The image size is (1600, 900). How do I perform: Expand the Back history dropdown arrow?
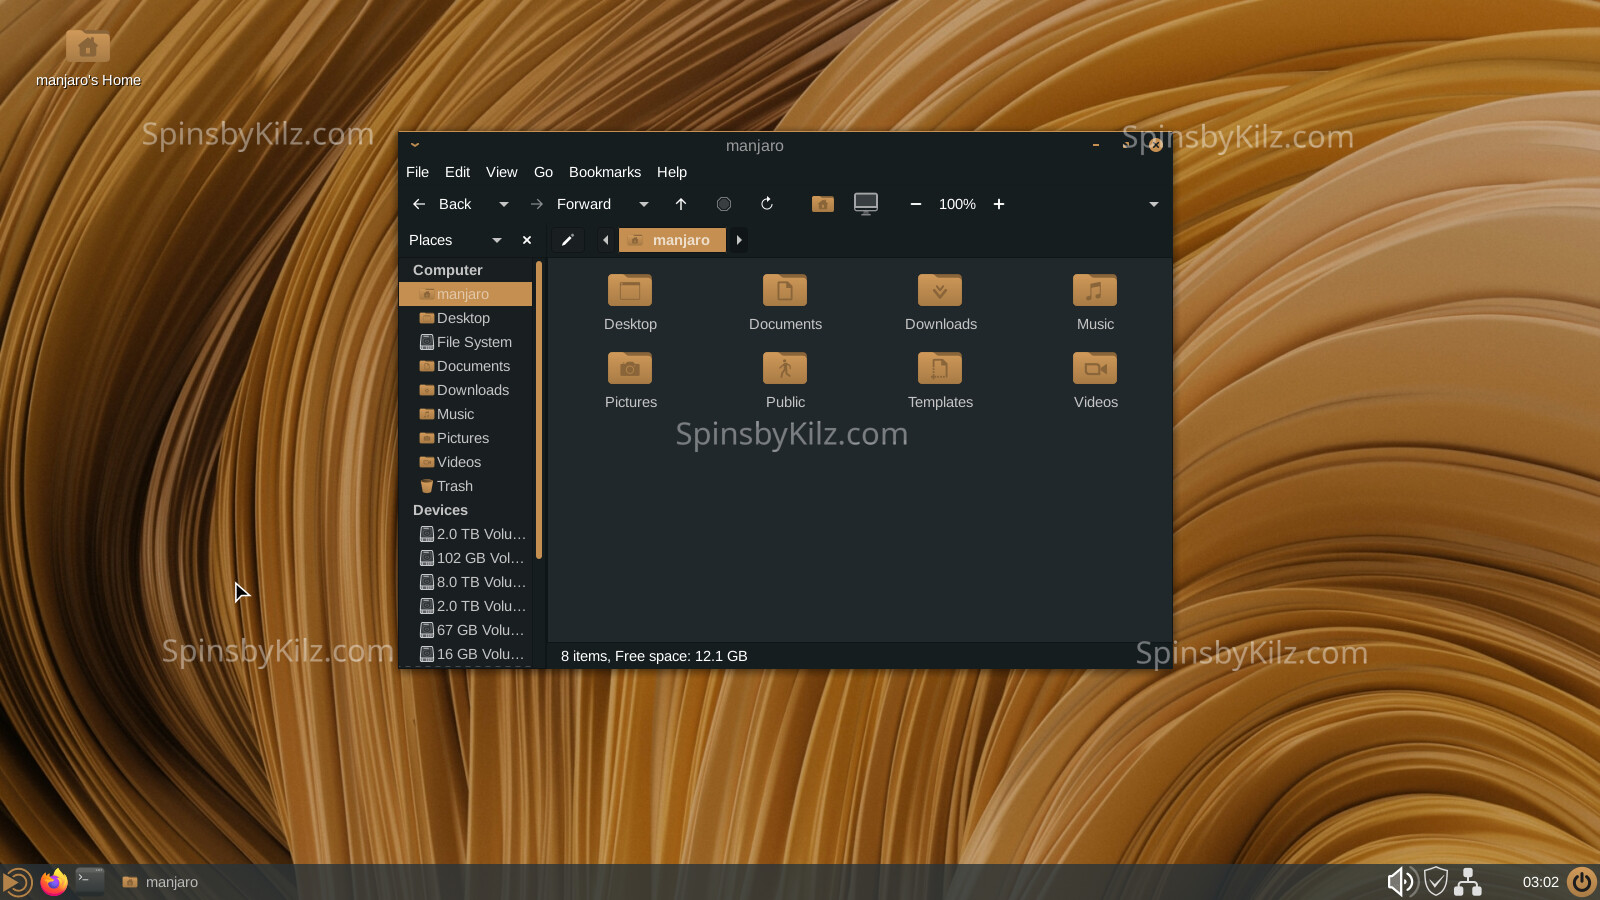pos(504,204)
